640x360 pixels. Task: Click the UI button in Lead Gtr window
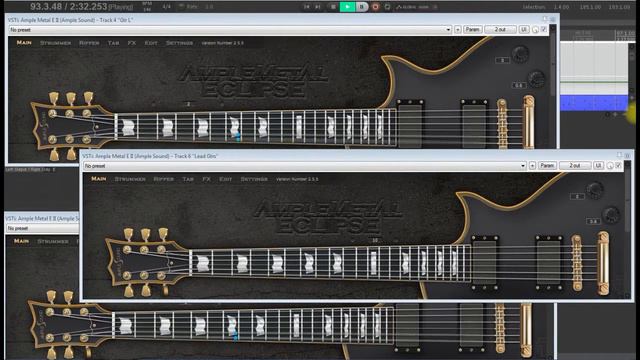(x=598, y=166)
